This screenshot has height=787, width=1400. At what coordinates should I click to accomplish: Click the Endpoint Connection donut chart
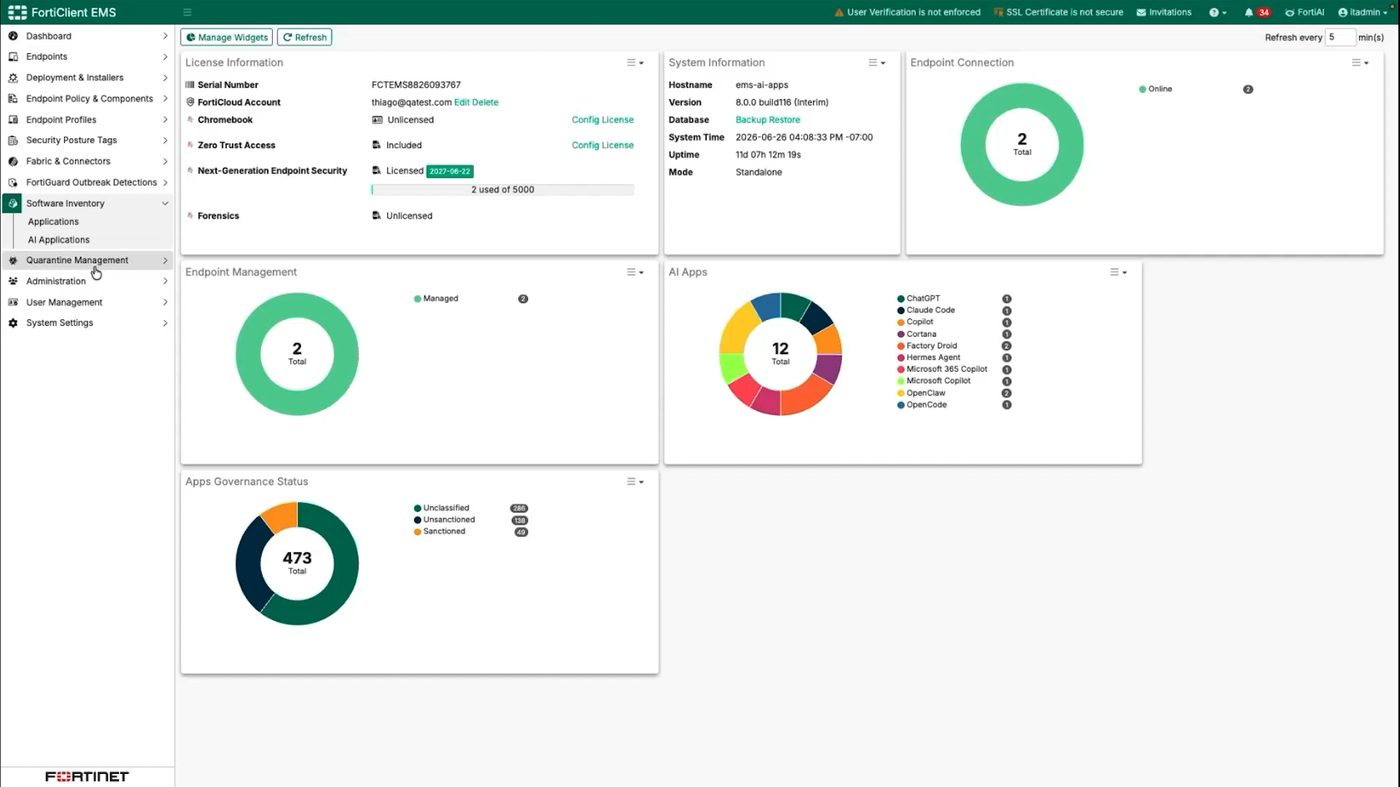[1022, 145]
